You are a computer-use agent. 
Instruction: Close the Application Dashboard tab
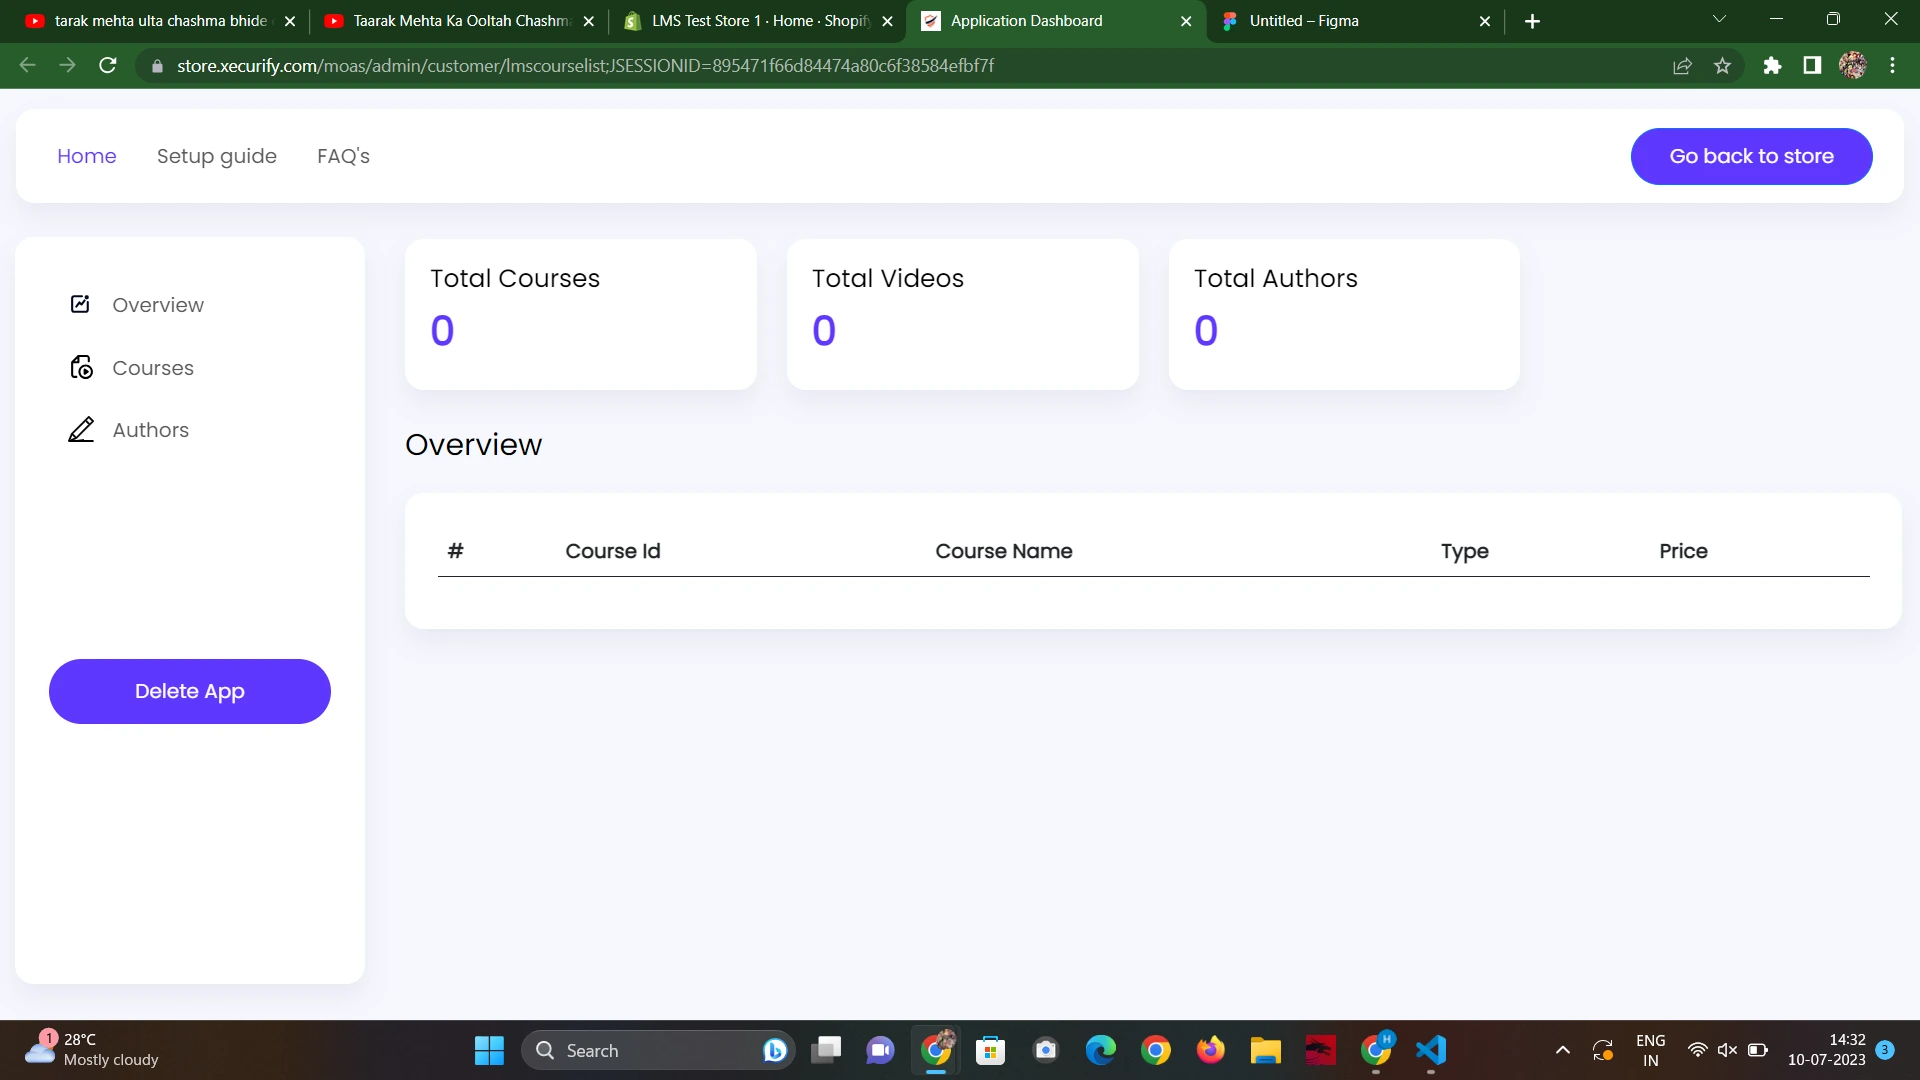tap(1186, 21)
